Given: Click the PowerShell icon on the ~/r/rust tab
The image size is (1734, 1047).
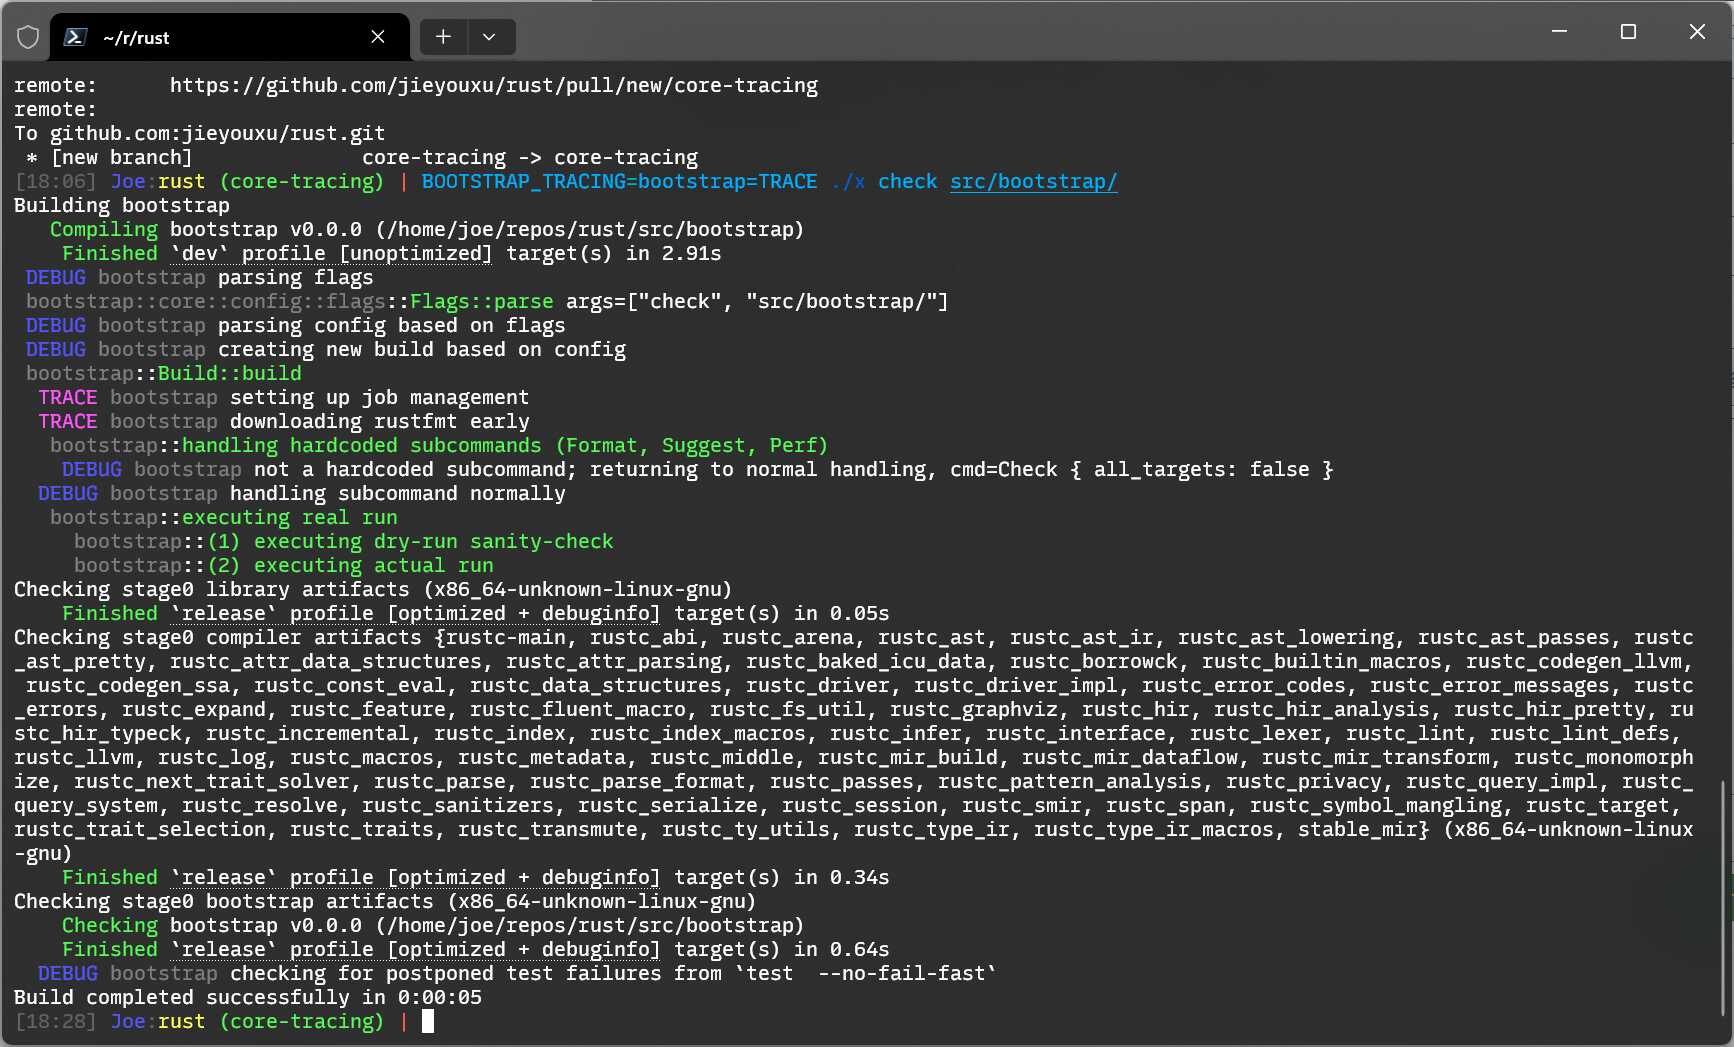Looking at the screenshot, I should coord(75,37).
